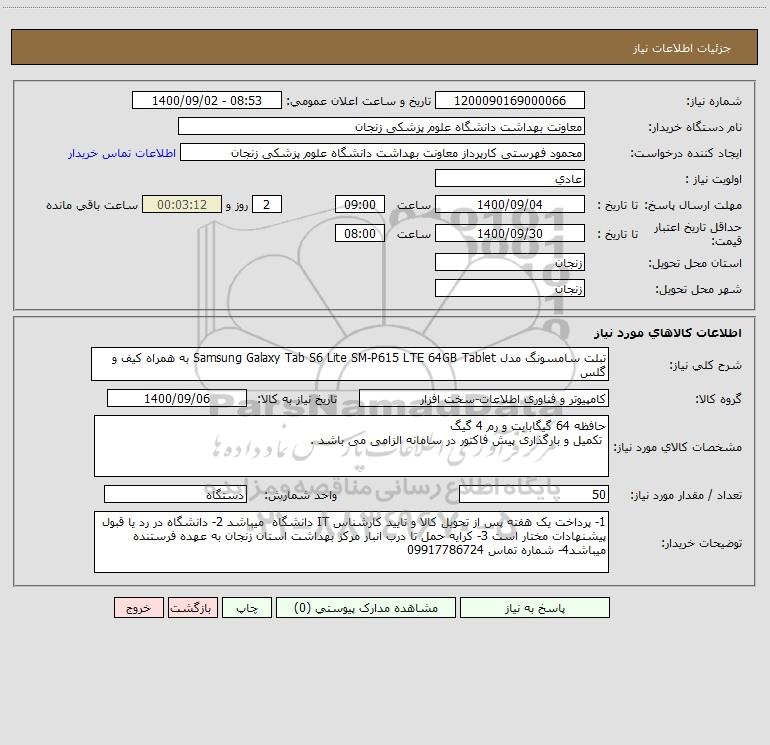Click the 'تعداد / مقدار مورد نیاز:' label
This screenshot has width=770, height=745.
686,495
